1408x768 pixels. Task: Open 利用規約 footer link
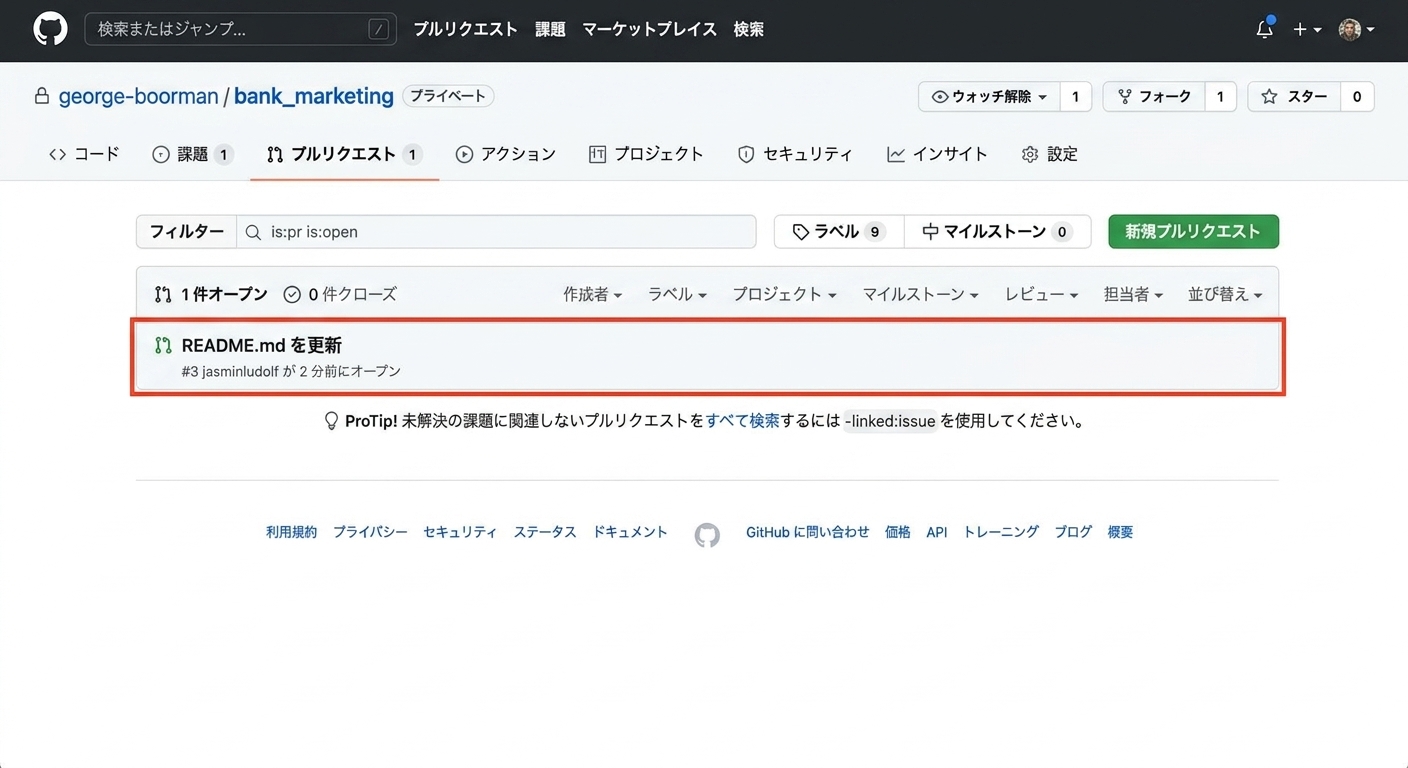(291, 532)
